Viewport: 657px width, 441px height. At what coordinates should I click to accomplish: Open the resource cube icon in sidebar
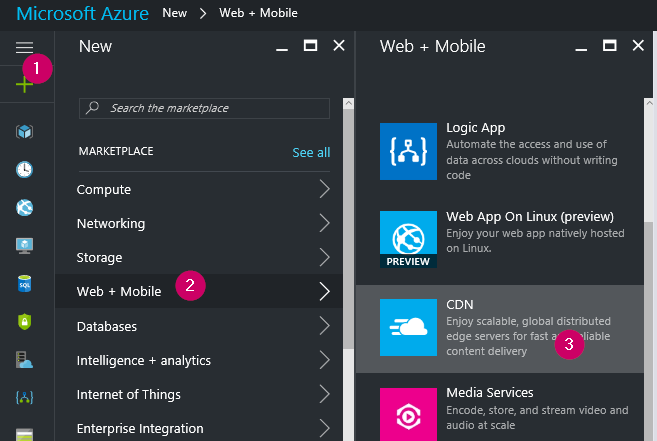(24, 132)
